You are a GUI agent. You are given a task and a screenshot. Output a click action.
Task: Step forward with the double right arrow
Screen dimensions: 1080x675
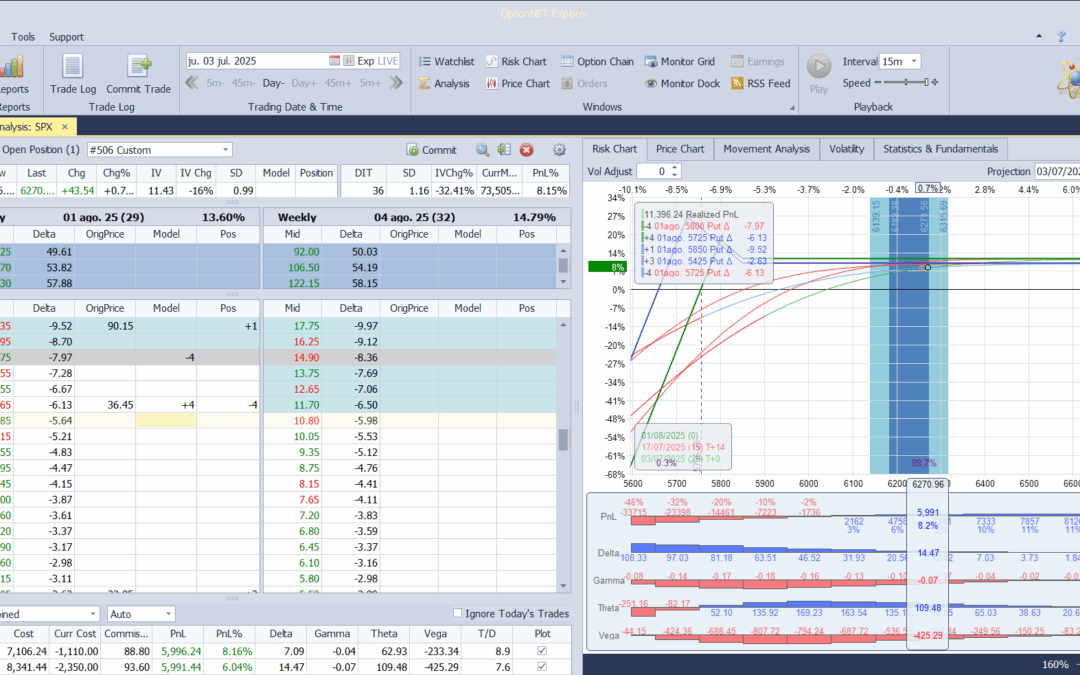(395, 83)
